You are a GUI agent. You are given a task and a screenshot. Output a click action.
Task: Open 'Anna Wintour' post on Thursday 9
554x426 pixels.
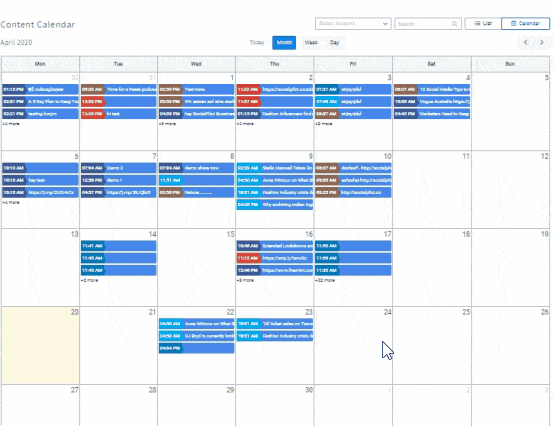275,180
